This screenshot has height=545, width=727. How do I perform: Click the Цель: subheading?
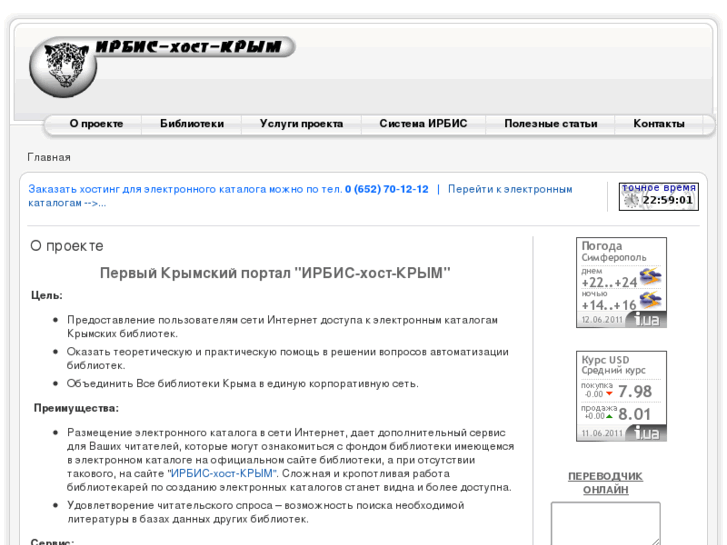coord(47,295)
